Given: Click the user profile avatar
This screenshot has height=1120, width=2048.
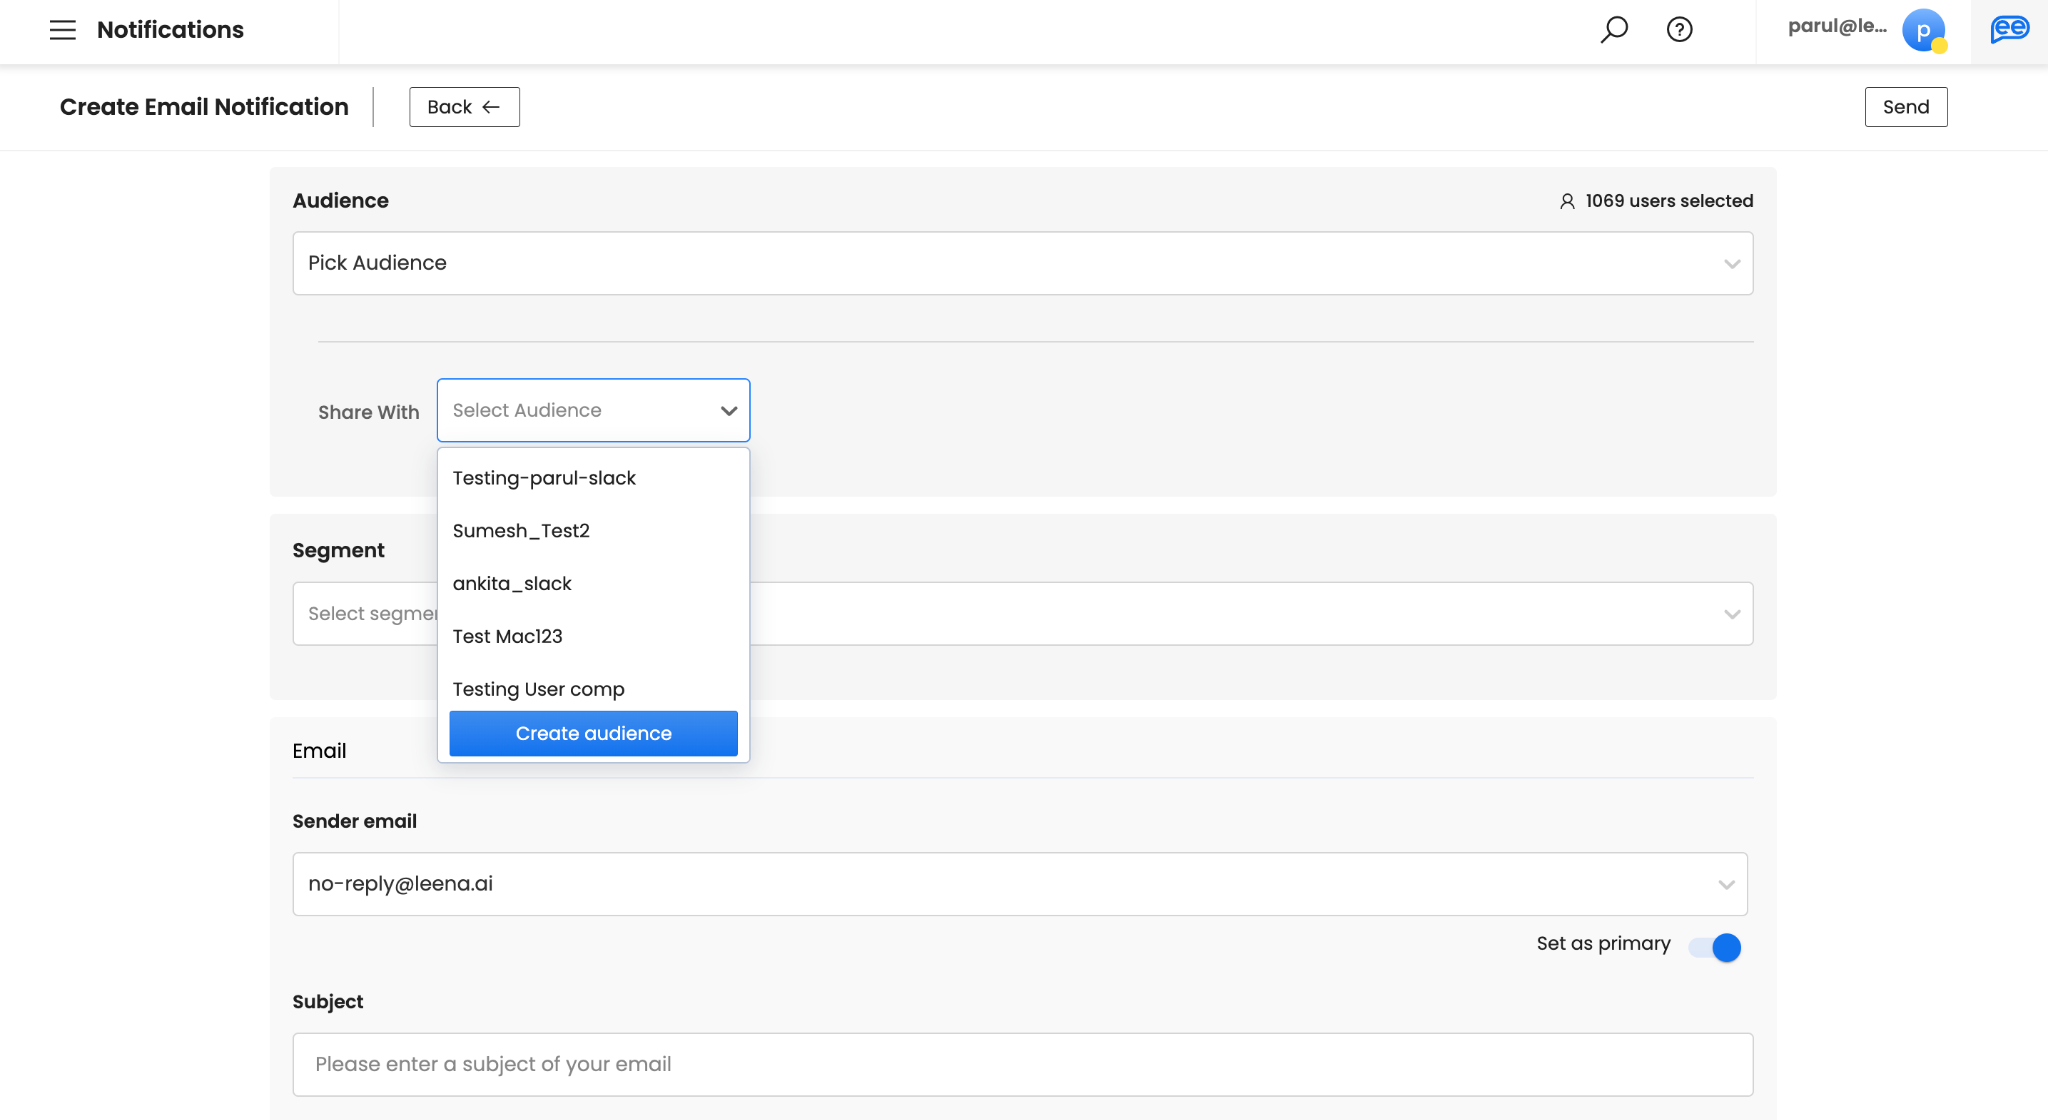Looking at the screenshot, I should coord(1923,30).
